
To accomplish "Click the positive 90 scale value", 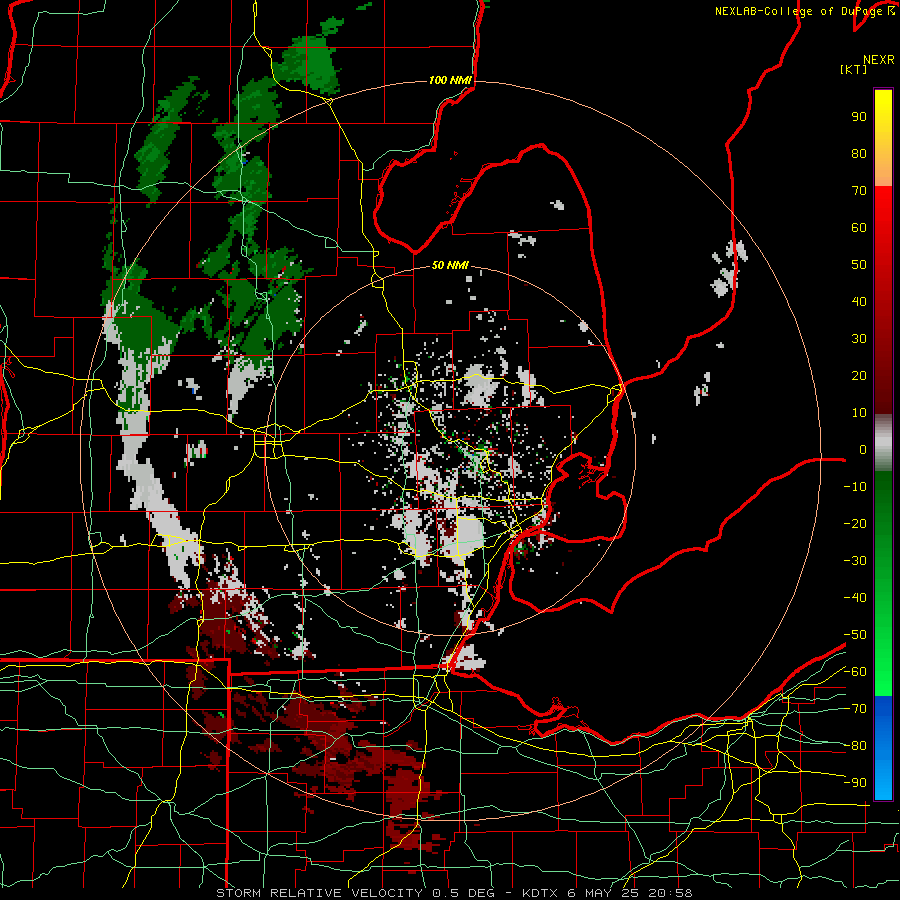I will tap(859, 117).
